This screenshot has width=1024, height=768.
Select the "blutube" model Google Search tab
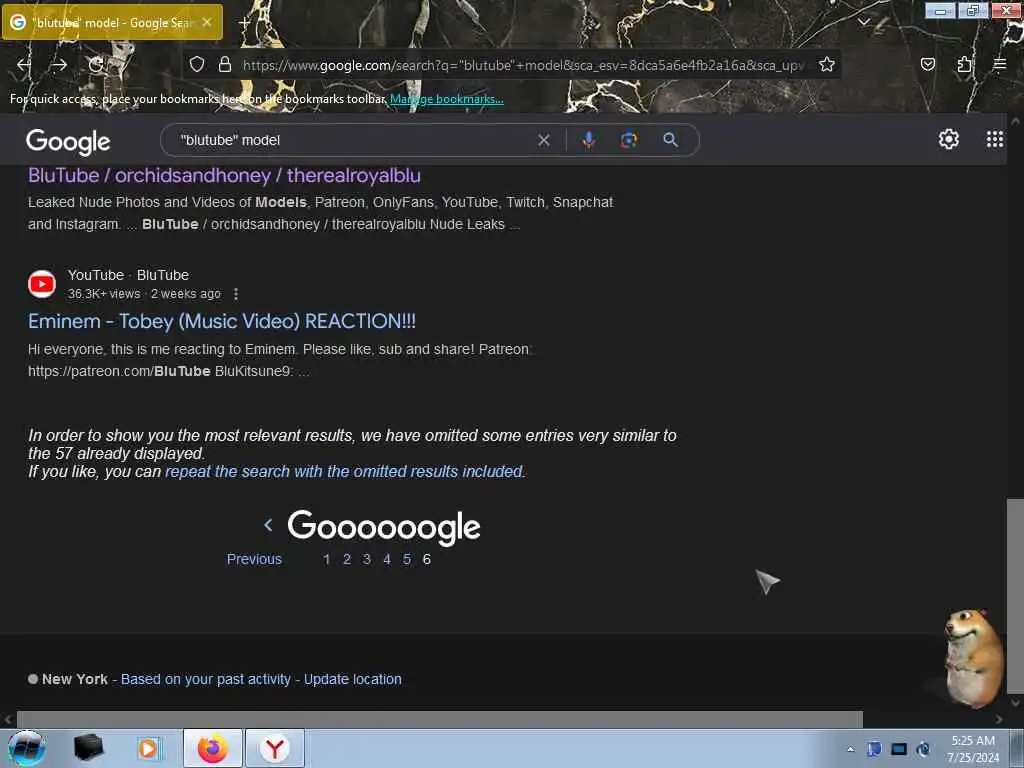(112, 22)
